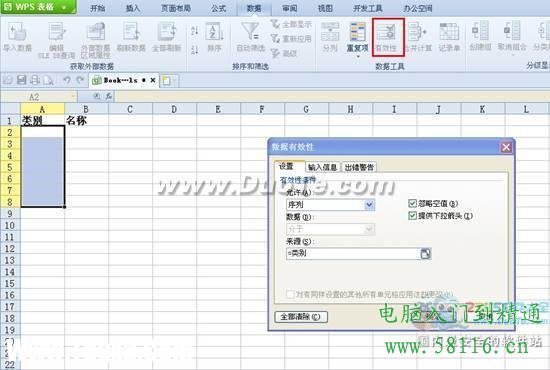The width and height of the screenshot is (550, 370).
Task: Toggle the 忽略空值 checkbox
Action: point(412,203)
